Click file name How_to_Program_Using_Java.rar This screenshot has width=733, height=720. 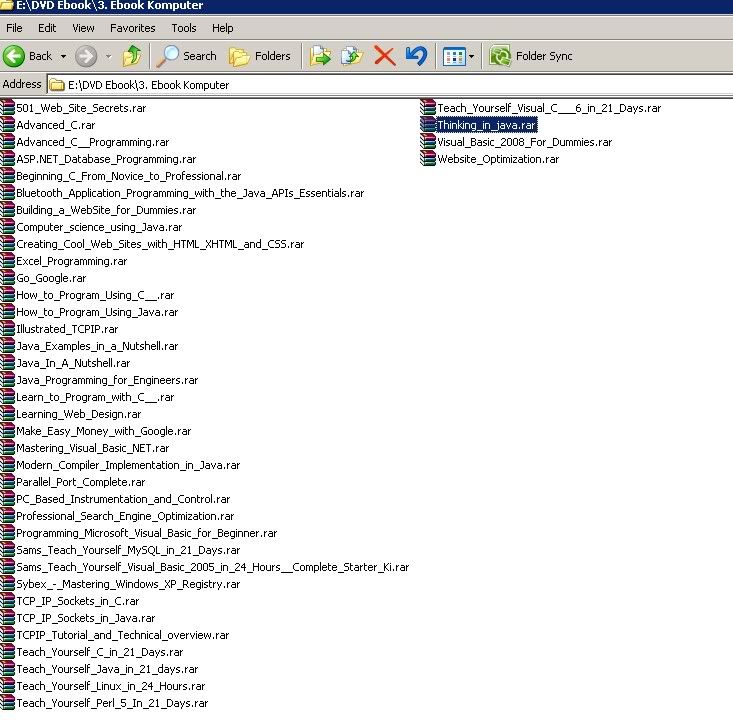pyautogui.click(x=97, y=312)
